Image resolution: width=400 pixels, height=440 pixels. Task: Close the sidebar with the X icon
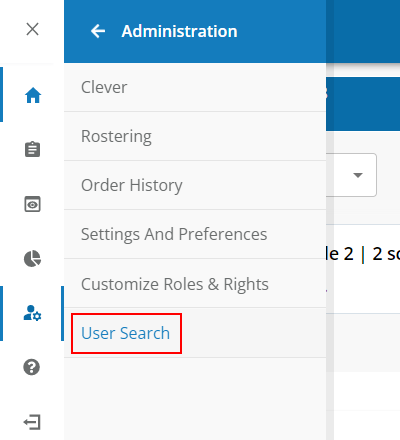(32, 29)
